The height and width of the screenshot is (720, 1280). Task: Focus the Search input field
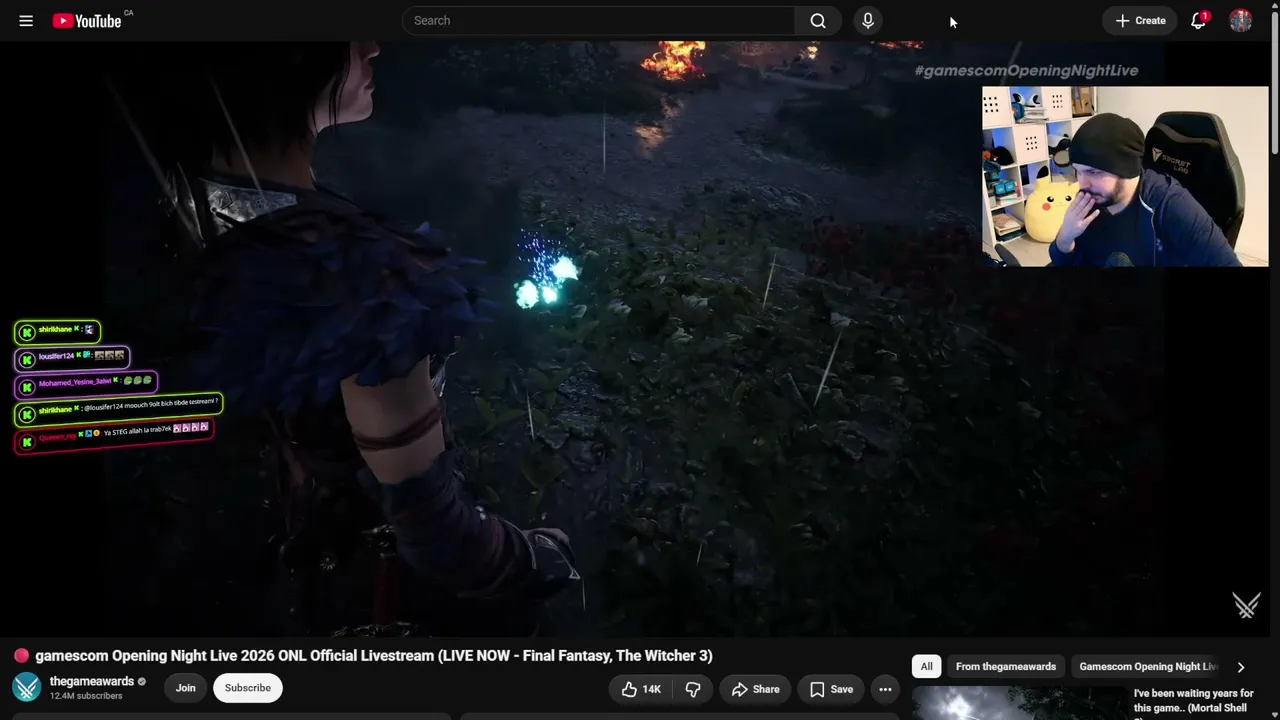[x=598, y=21]
